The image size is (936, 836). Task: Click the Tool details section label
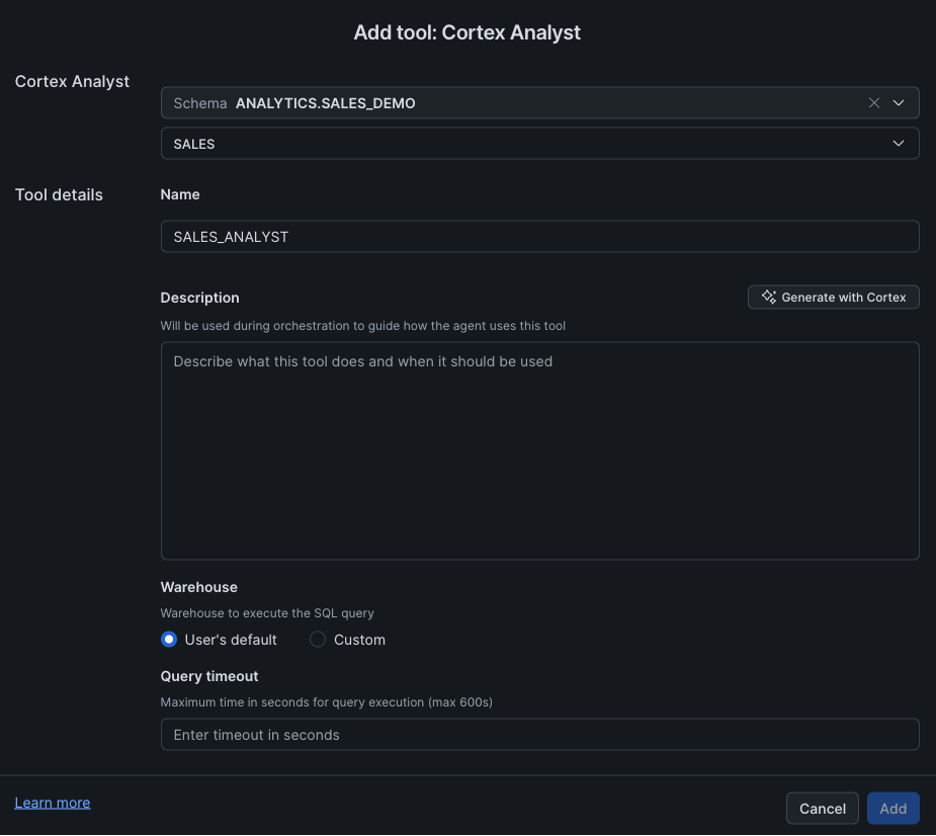coord(58,195)
